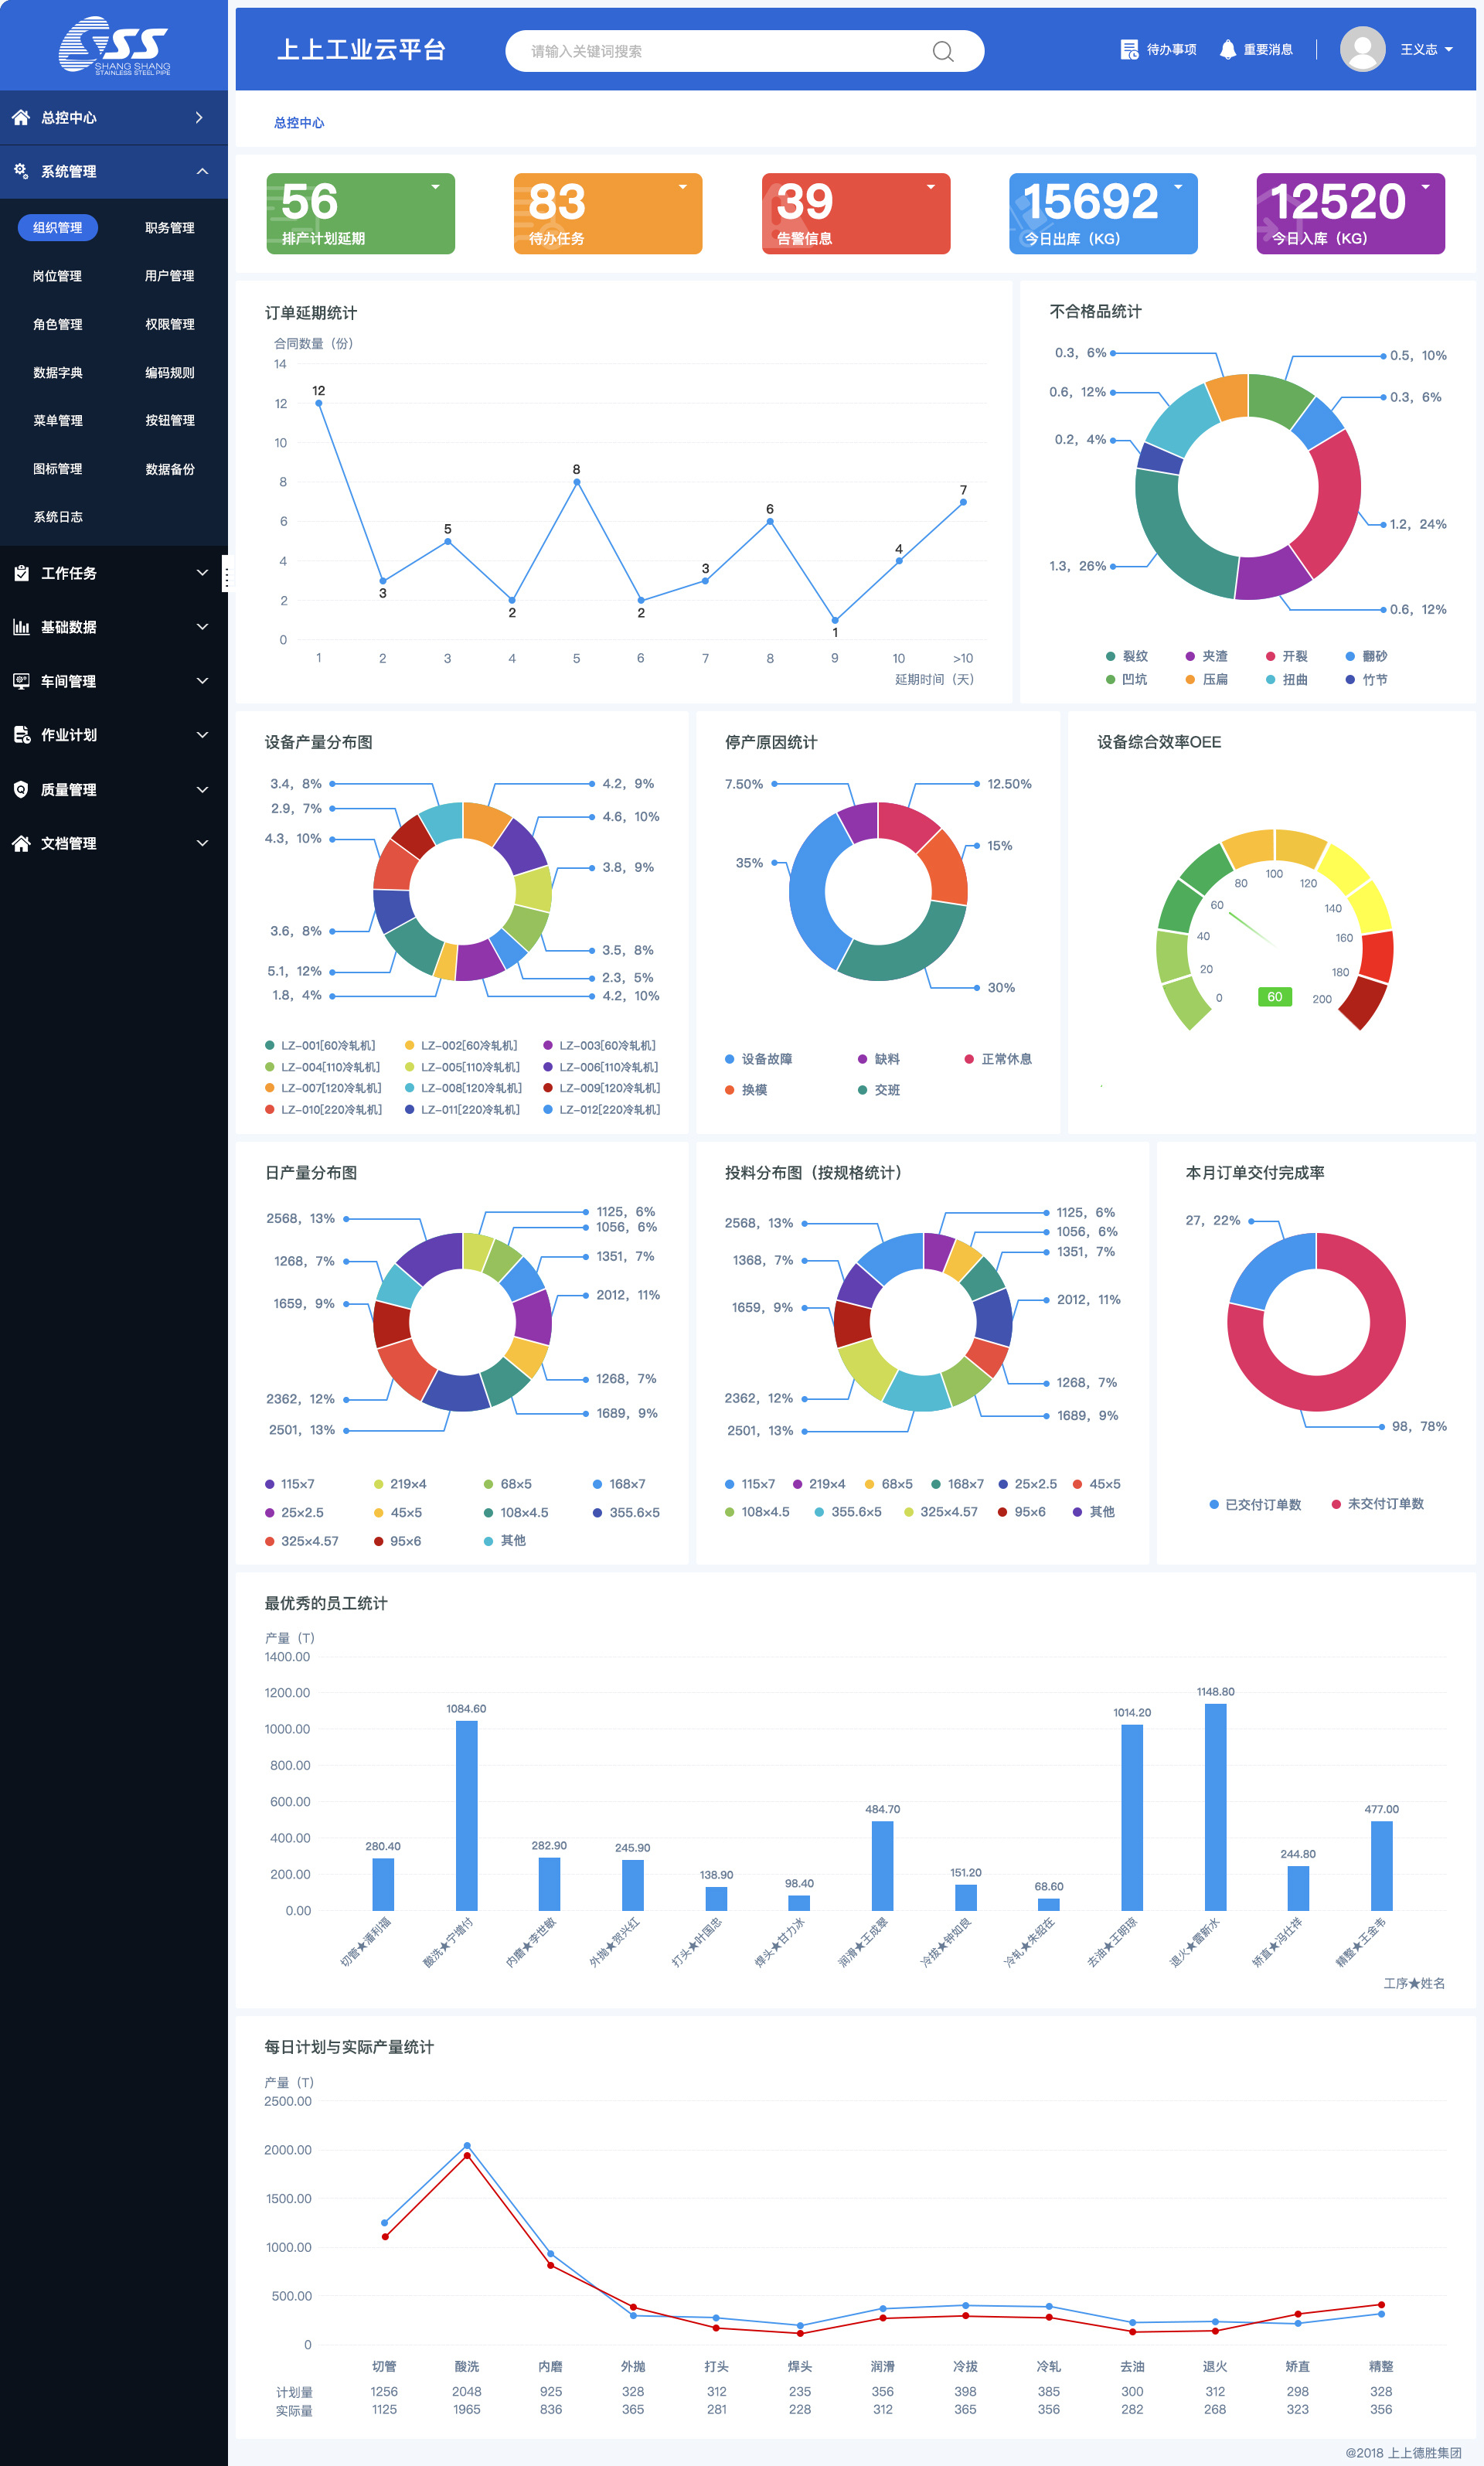Toggle 裂纹 legend in 不合格品统计
1484x2466 pixels.
point(1127,656)
